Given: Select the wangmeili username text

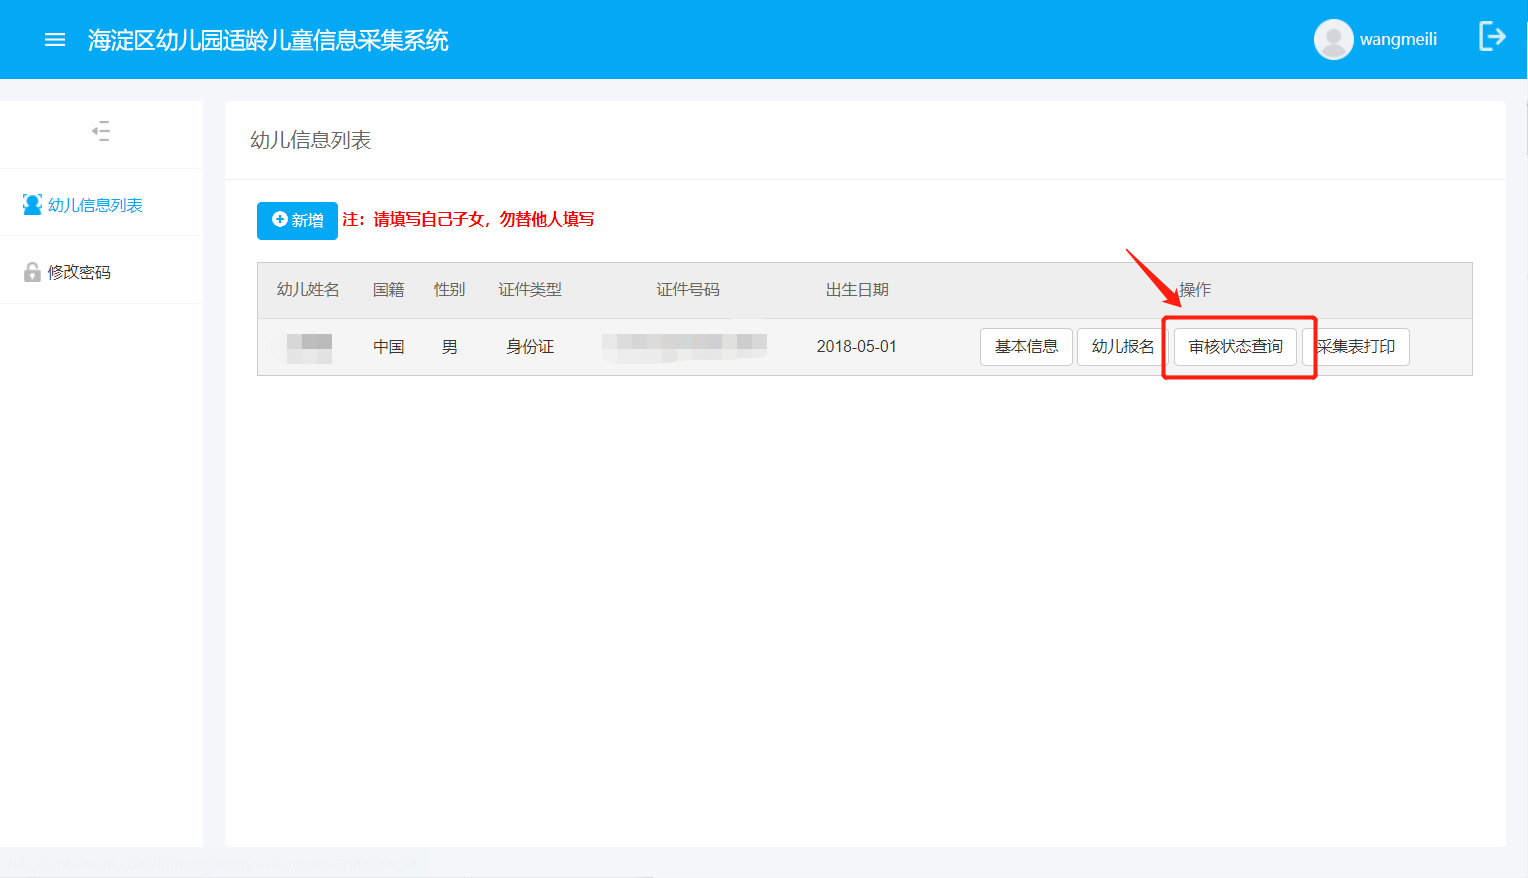Looking at the screenshot, I should tap(1398, 40).
